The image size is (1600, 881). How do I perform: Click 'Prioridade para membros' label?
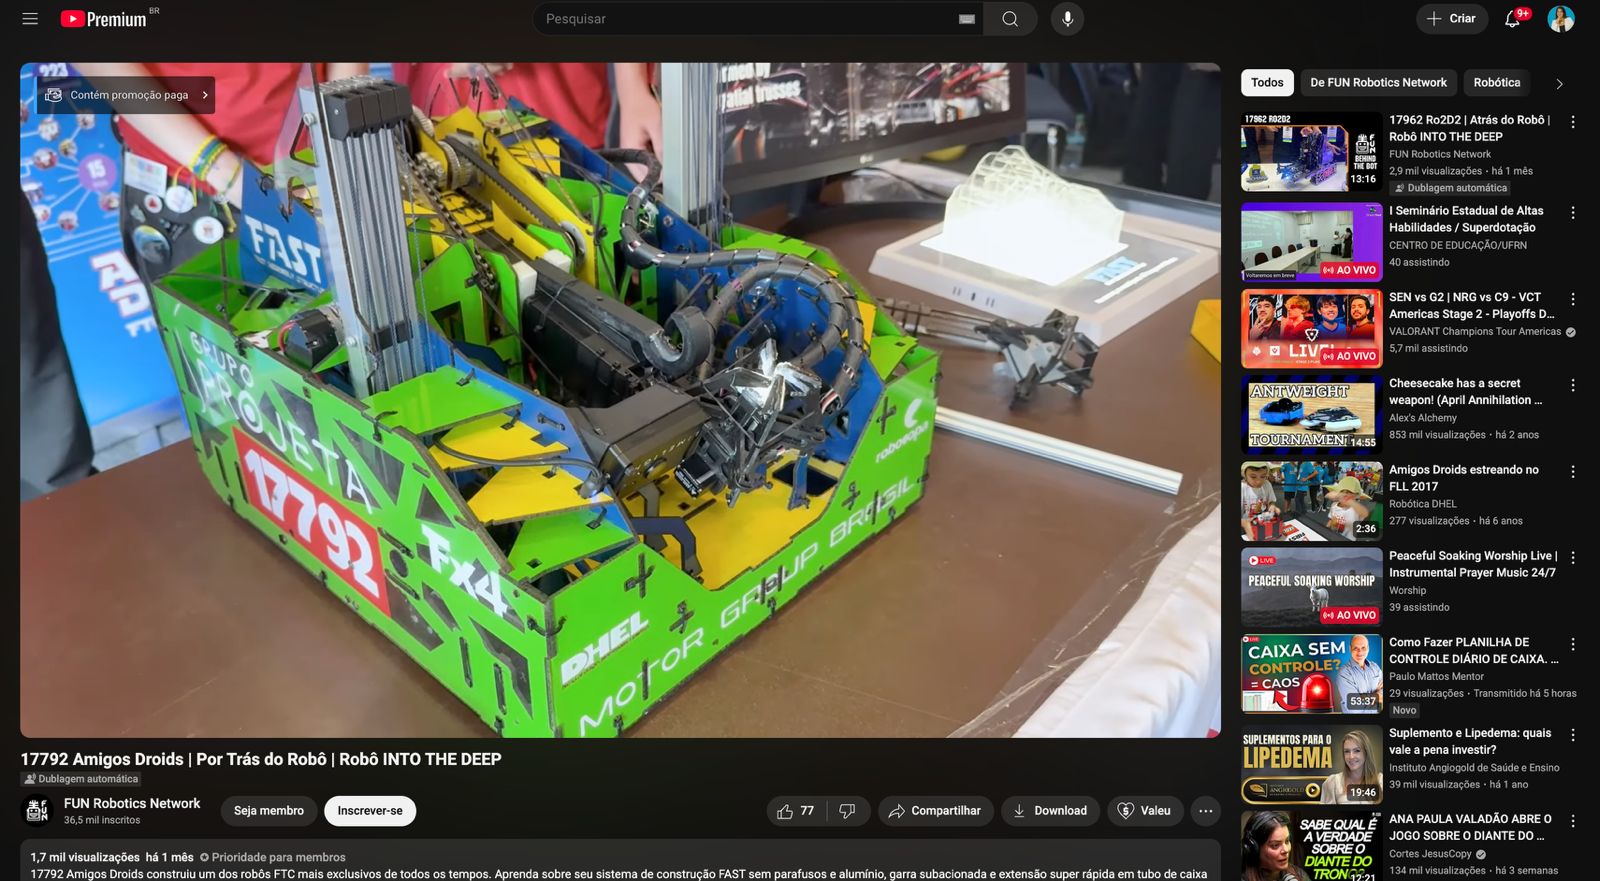[x=272, y=857]
